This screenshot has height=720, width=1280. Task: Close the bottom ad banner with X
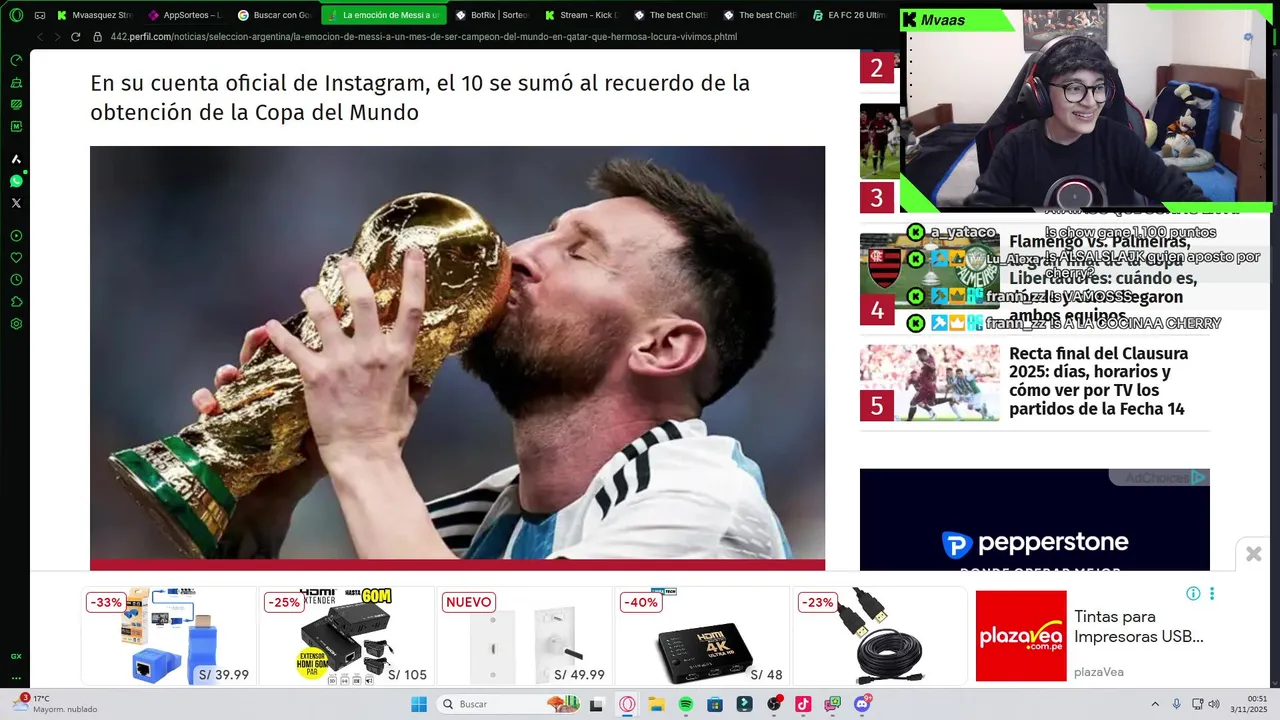click(x=1254, y=554)
